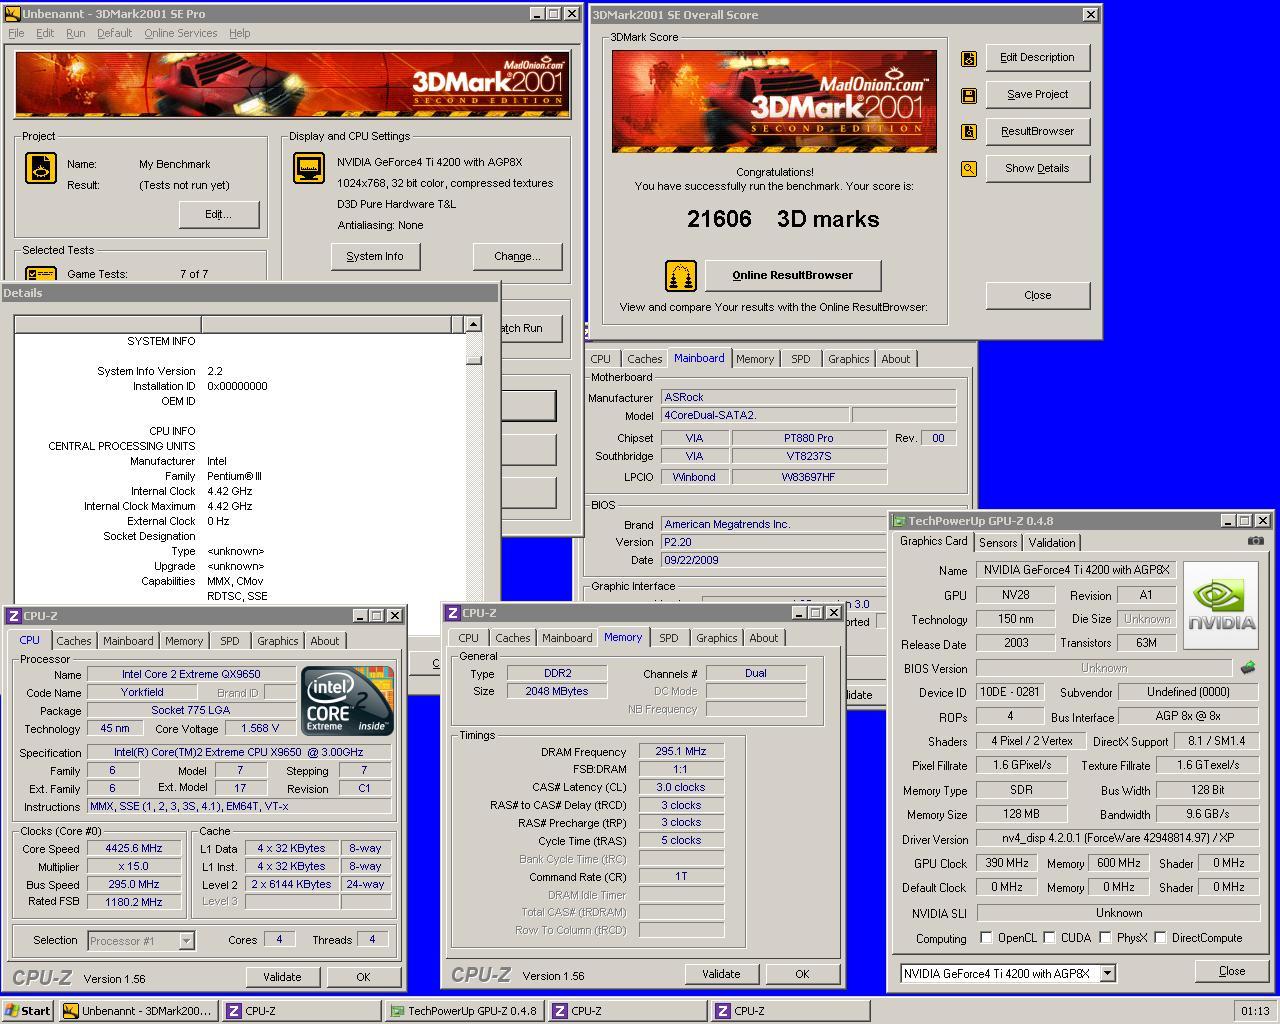This screenshot has height=1024, width=1280.
Task: Switch to TechPowerUp GPU-Z taskbar item
Action: 464,1011
